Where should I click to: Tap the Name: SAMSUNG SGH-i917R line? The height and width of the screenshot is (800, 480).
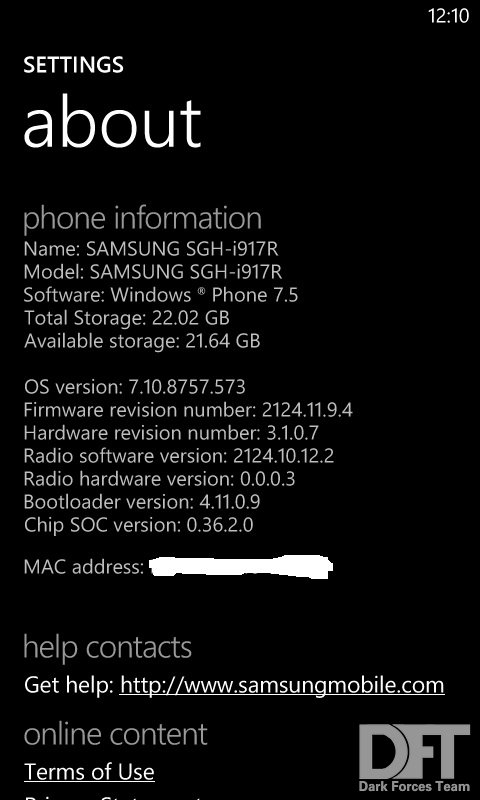(x=151, y=249)
